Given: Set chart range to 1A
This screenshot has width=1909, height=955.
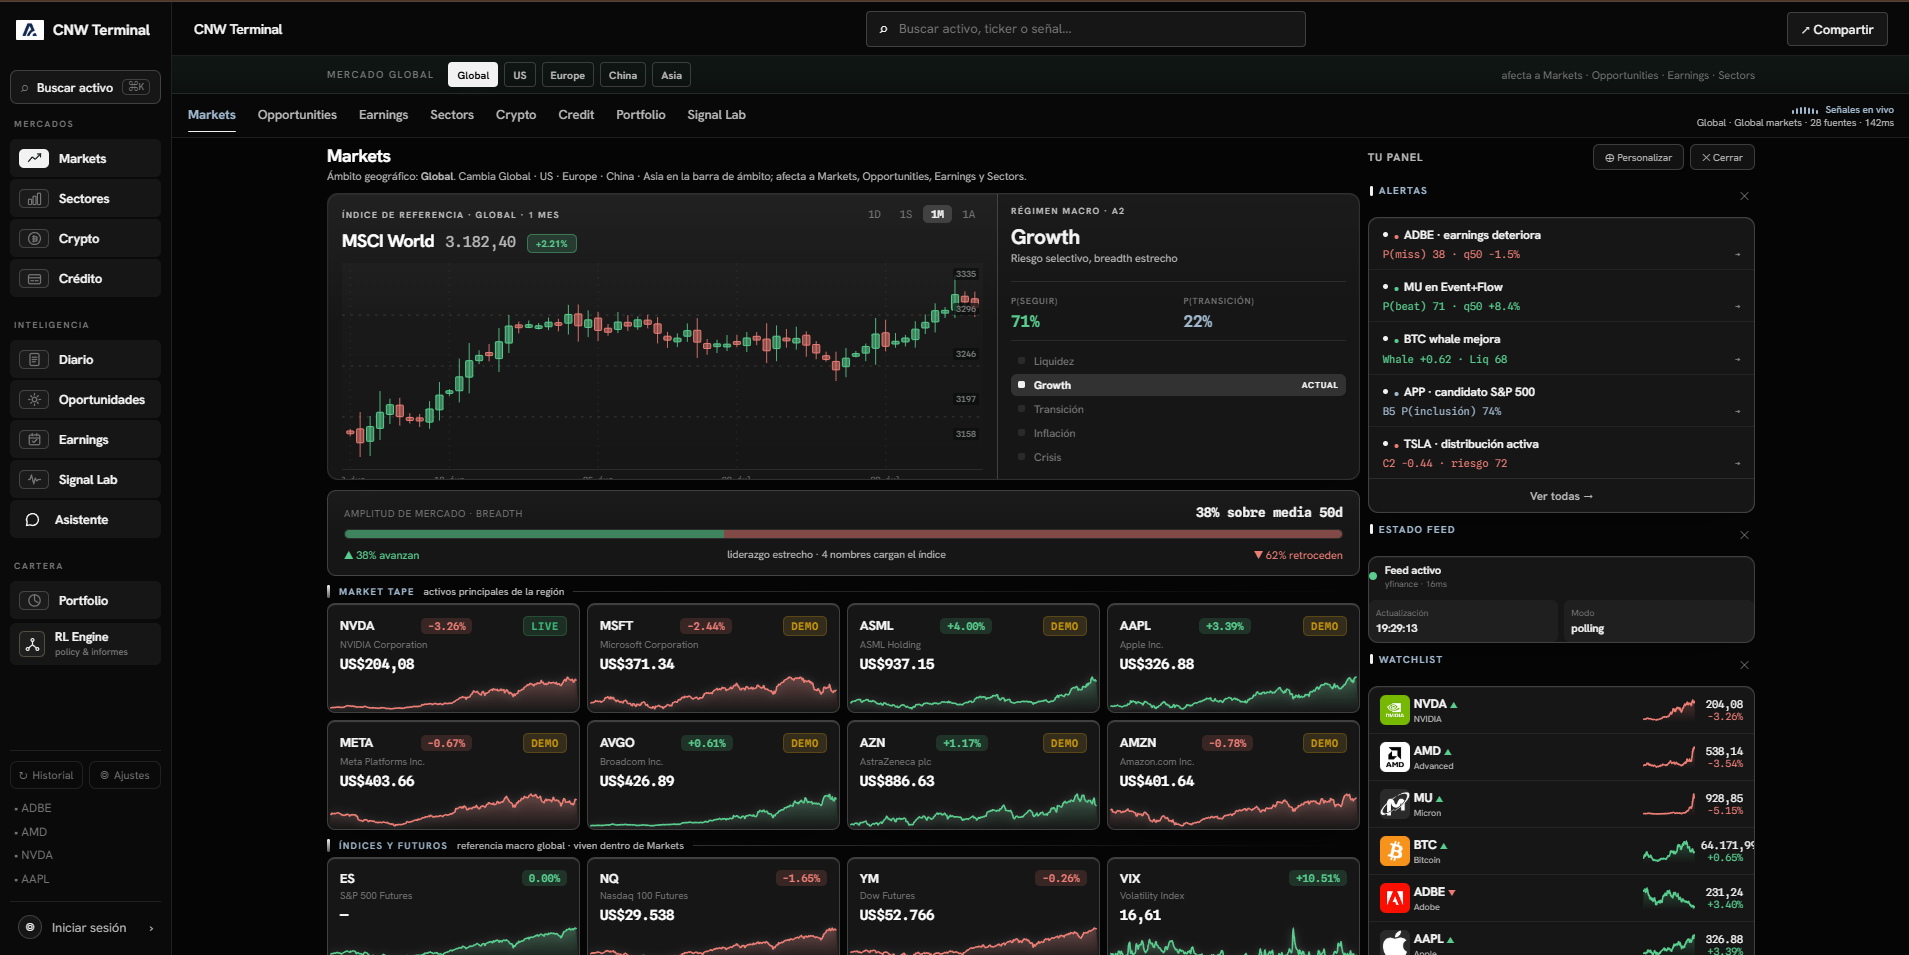Looking at the screenshot, I should coord(968,214).
